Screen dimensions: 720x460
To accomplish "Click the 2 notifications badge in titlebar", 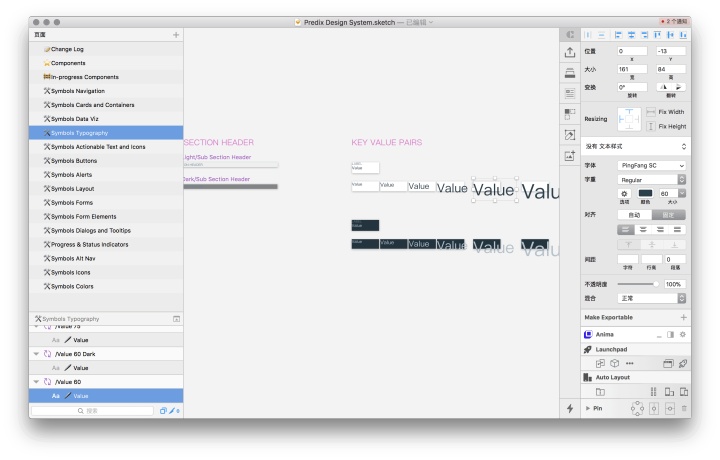I will click(x=674, y=22).
